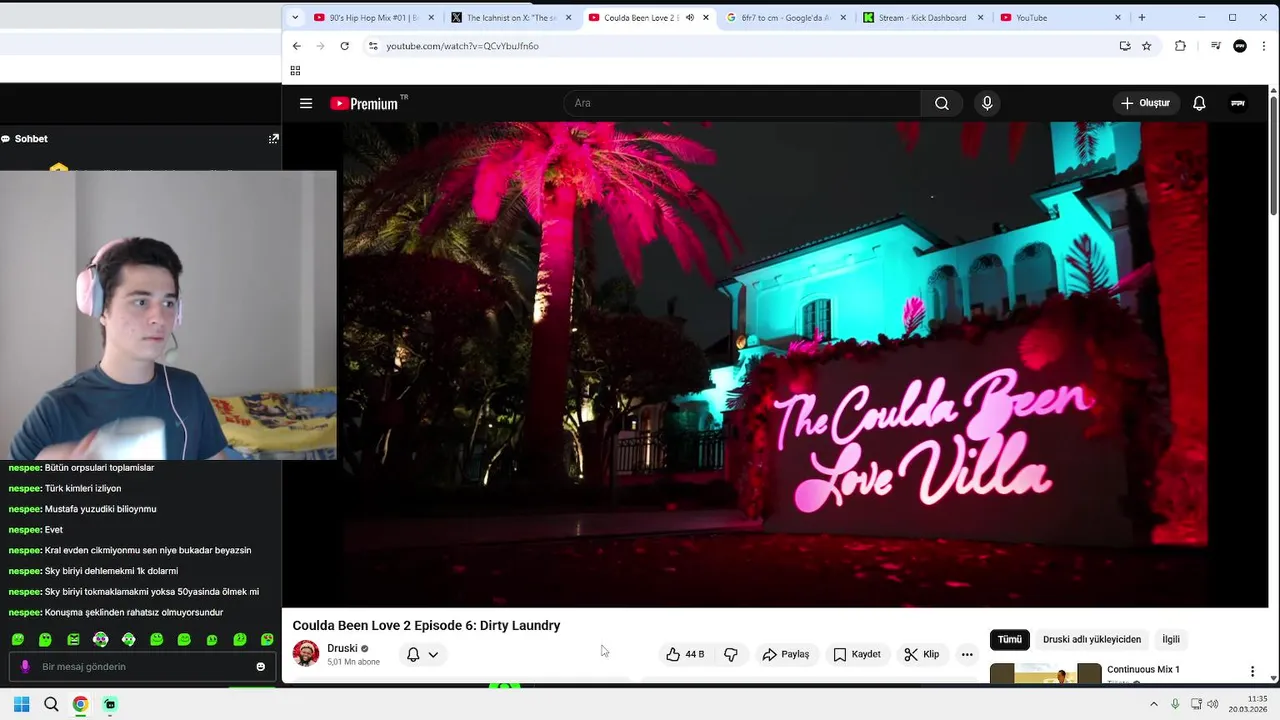Open the Druski channel name link
This screenshot has width=1280, height=720.
342,648
